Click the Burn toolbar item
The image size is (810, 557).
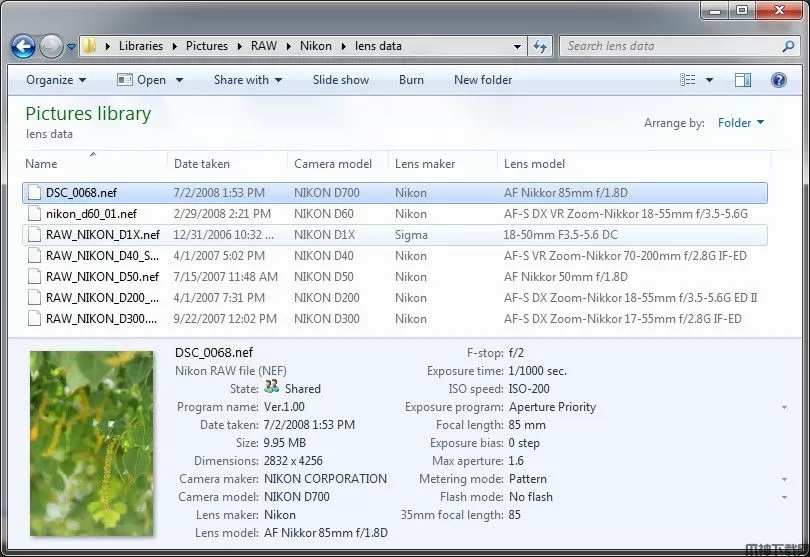pyautogui.click(x=411, y=80)
